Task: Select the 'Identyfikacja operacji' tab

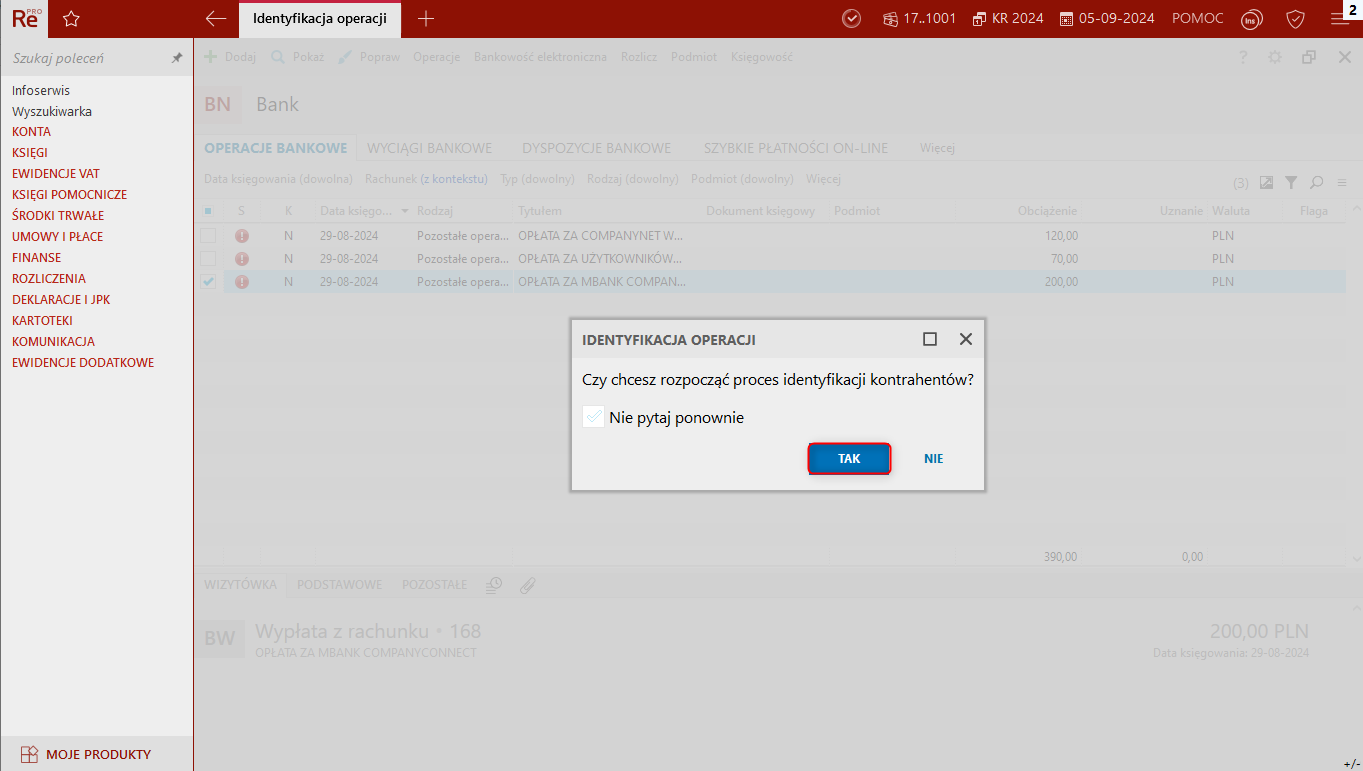Action: click(x=320, y=19)
